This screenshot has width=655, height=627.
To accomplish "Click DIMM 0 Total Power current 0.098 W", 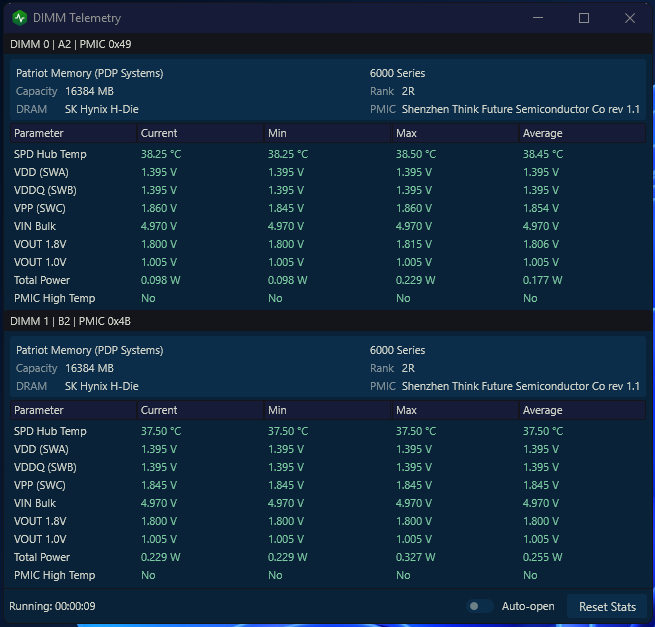I will (x=160, y=280).
